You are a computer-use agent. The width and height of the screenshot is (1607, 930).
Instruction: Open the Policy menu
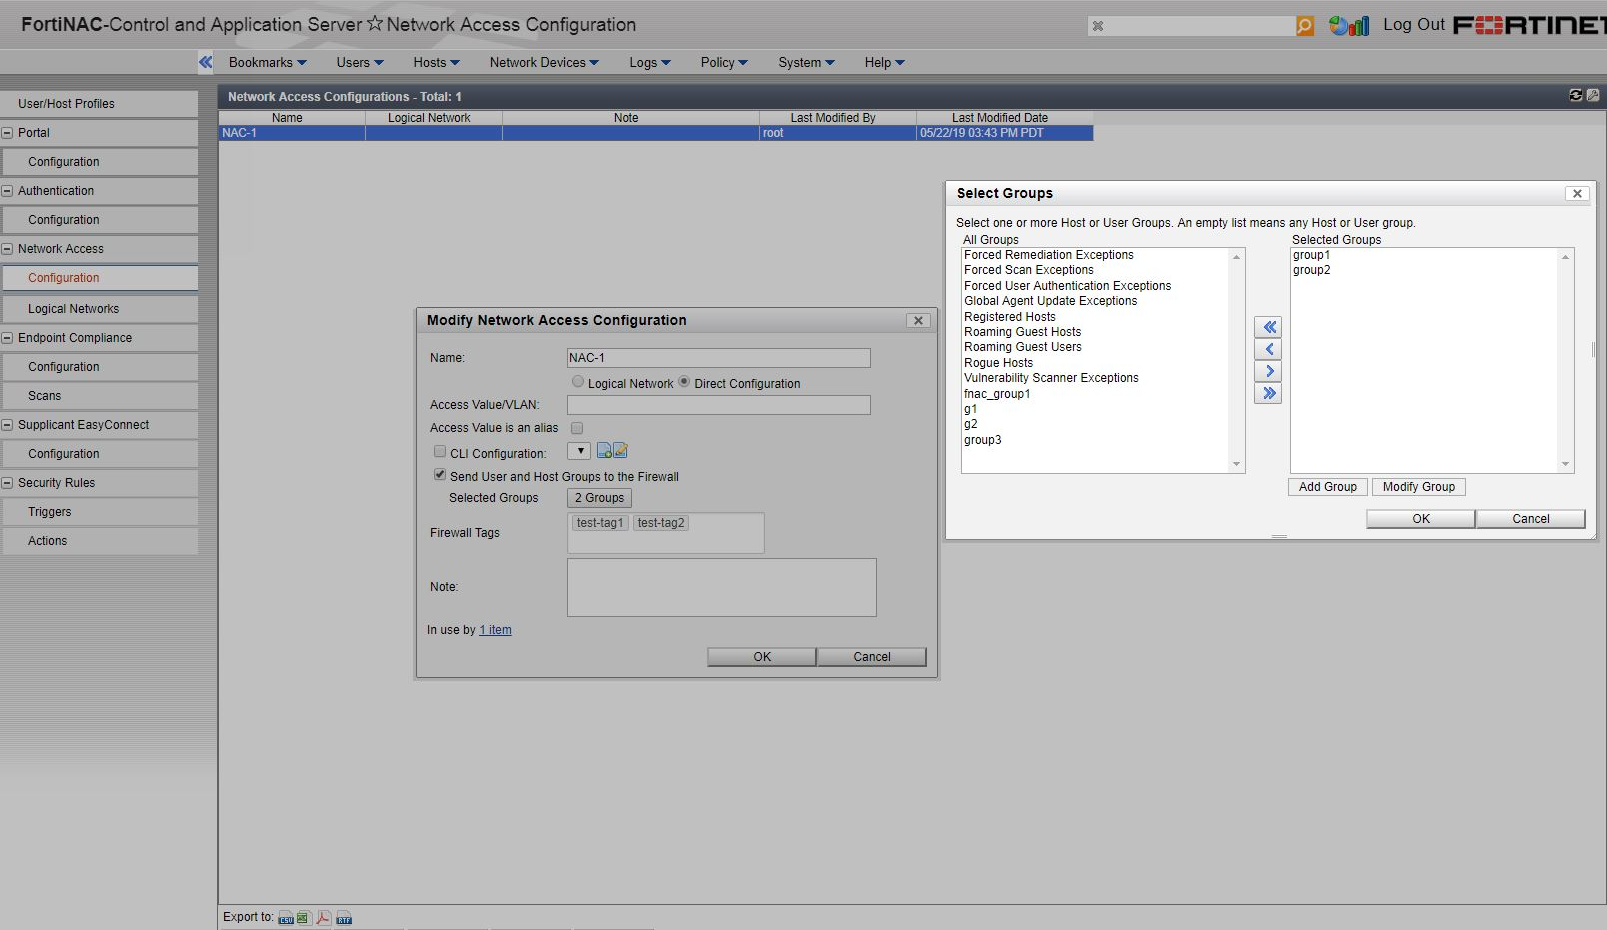724,62
